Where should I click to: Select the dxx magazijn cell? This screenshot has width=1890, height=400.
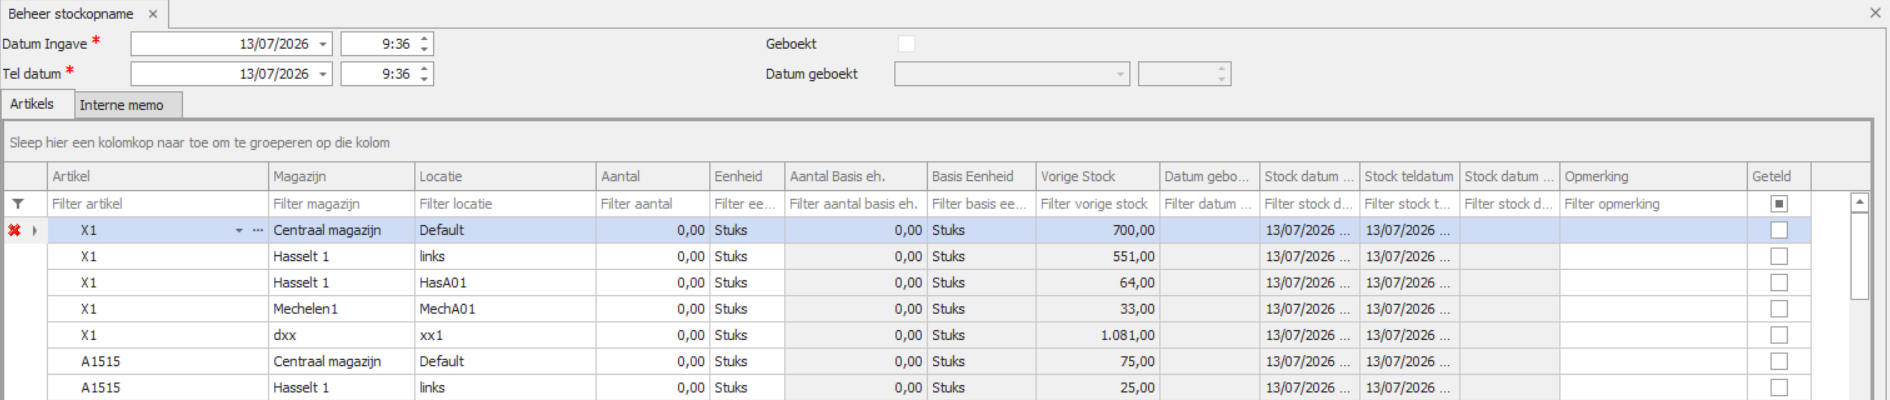coord(342,335)
